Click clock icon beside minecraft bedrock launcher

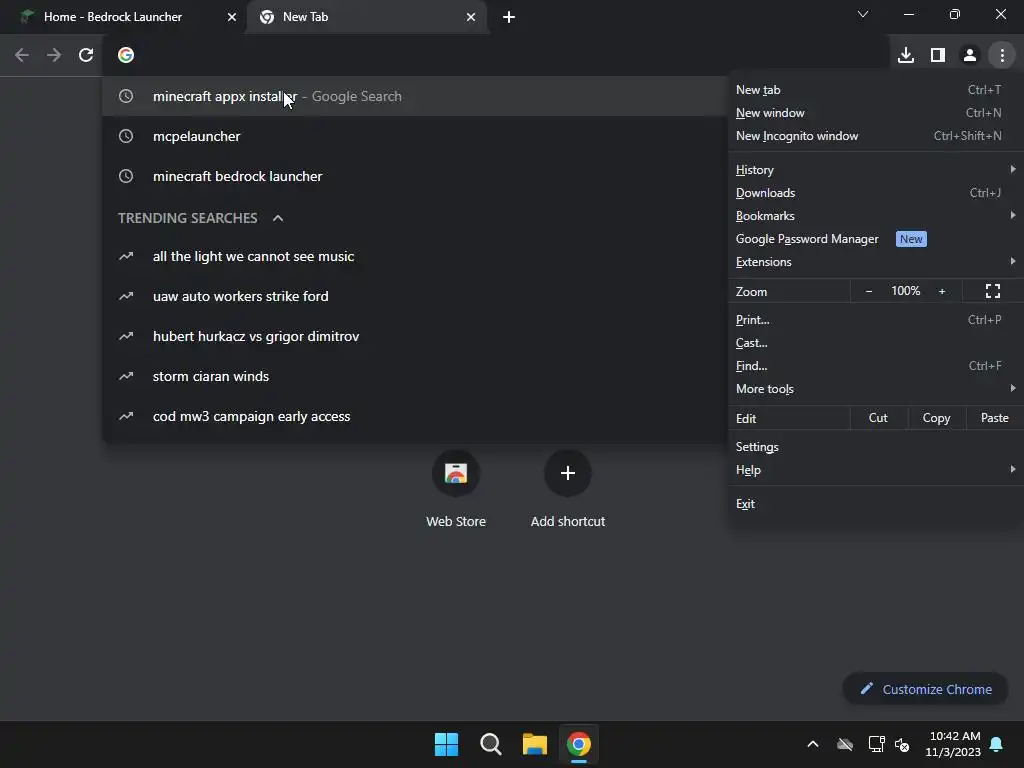point(126,176)
